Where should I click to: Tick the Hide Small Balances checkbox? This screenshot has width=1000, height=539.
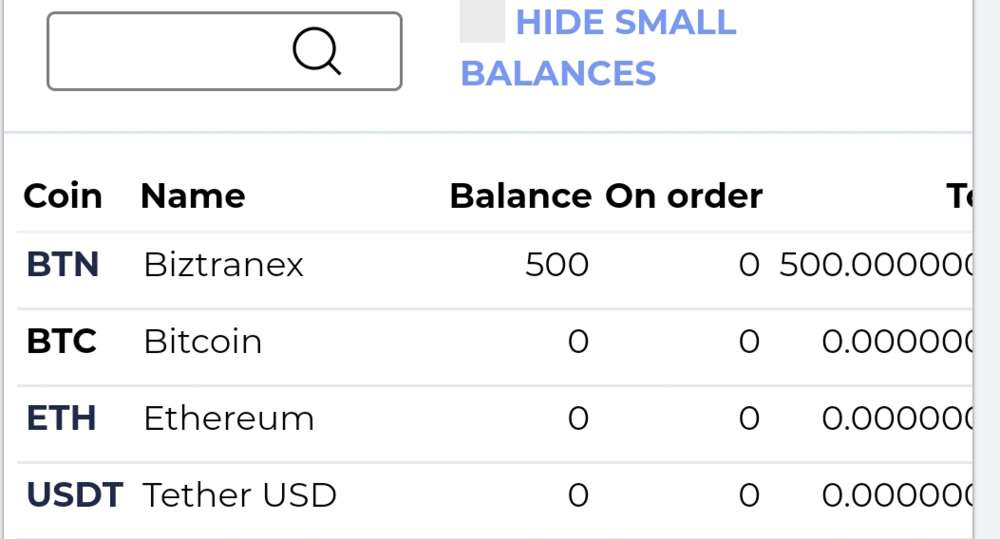click(481, 22)
